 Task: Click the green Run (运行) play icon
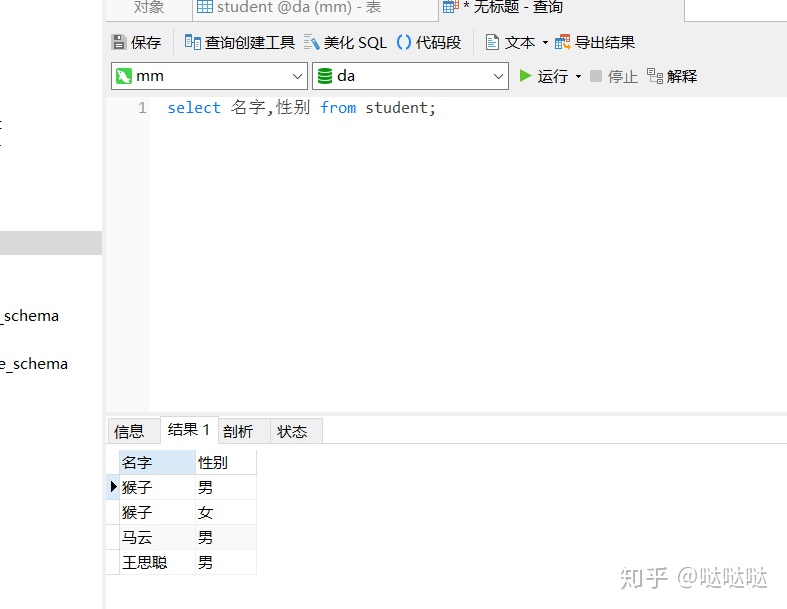(x=526, y=76)
